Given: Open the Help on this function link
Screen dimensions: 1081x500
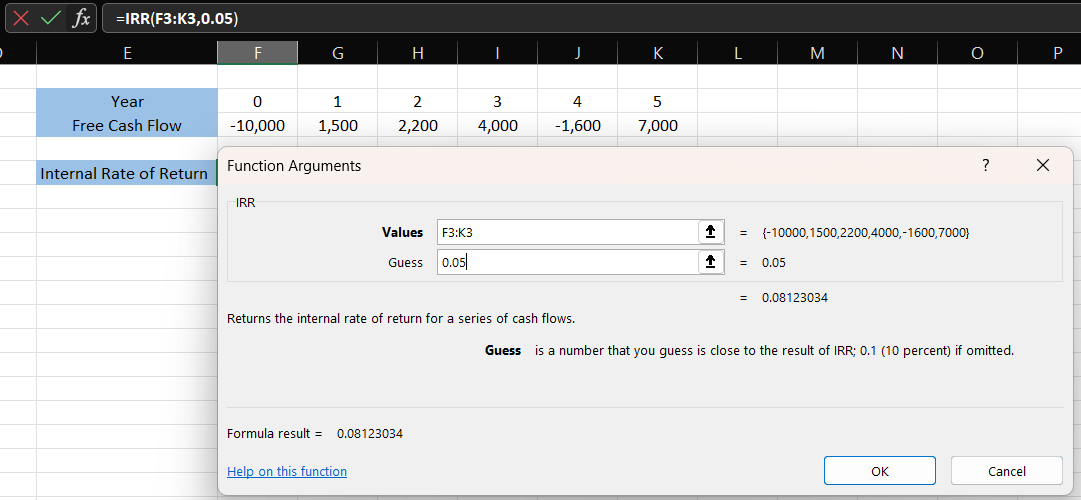Looking at the screenshot, I should click(x=287, y=471).
